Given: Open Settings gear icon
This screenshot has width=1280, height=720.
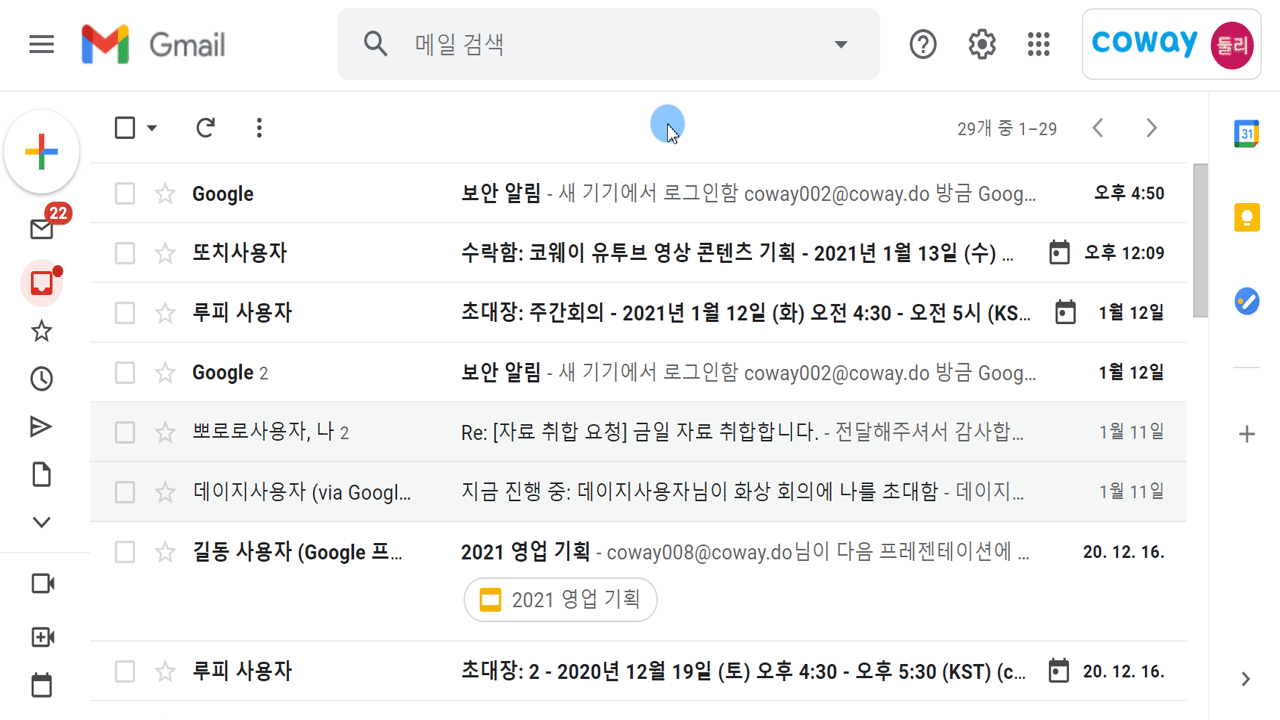Looking at the screenshot, I should [x=982, y=44].
